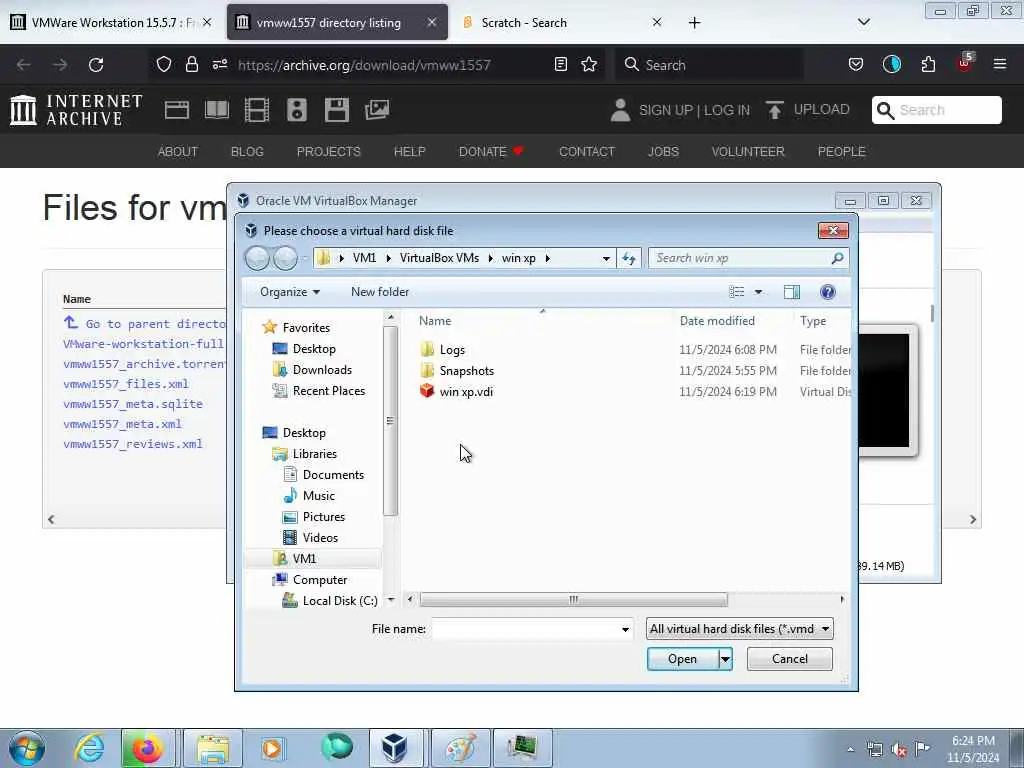1024x768 pixels.
Task: Click New folder in dialog toolbar
Action: click(x=380, y=292)
